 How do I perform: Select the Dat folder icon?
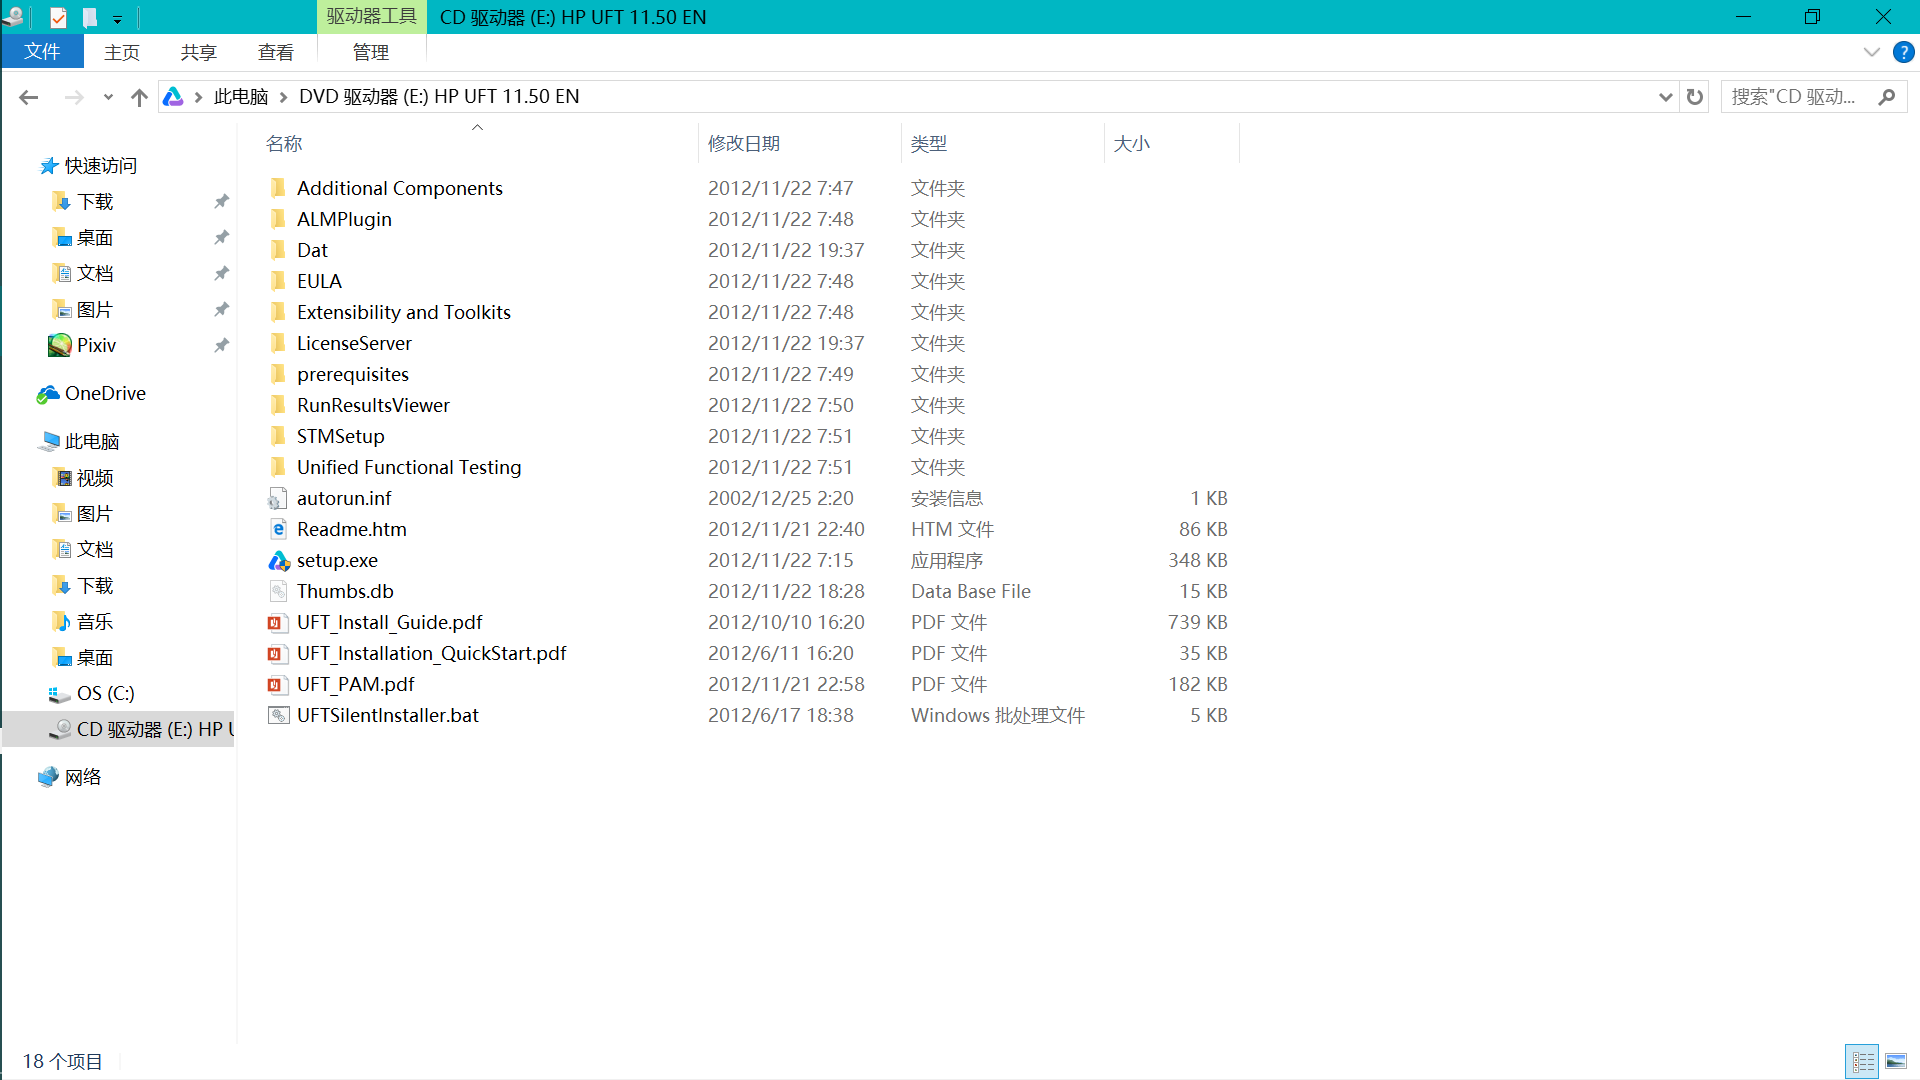pyautogui.click(x=278, y=250)
